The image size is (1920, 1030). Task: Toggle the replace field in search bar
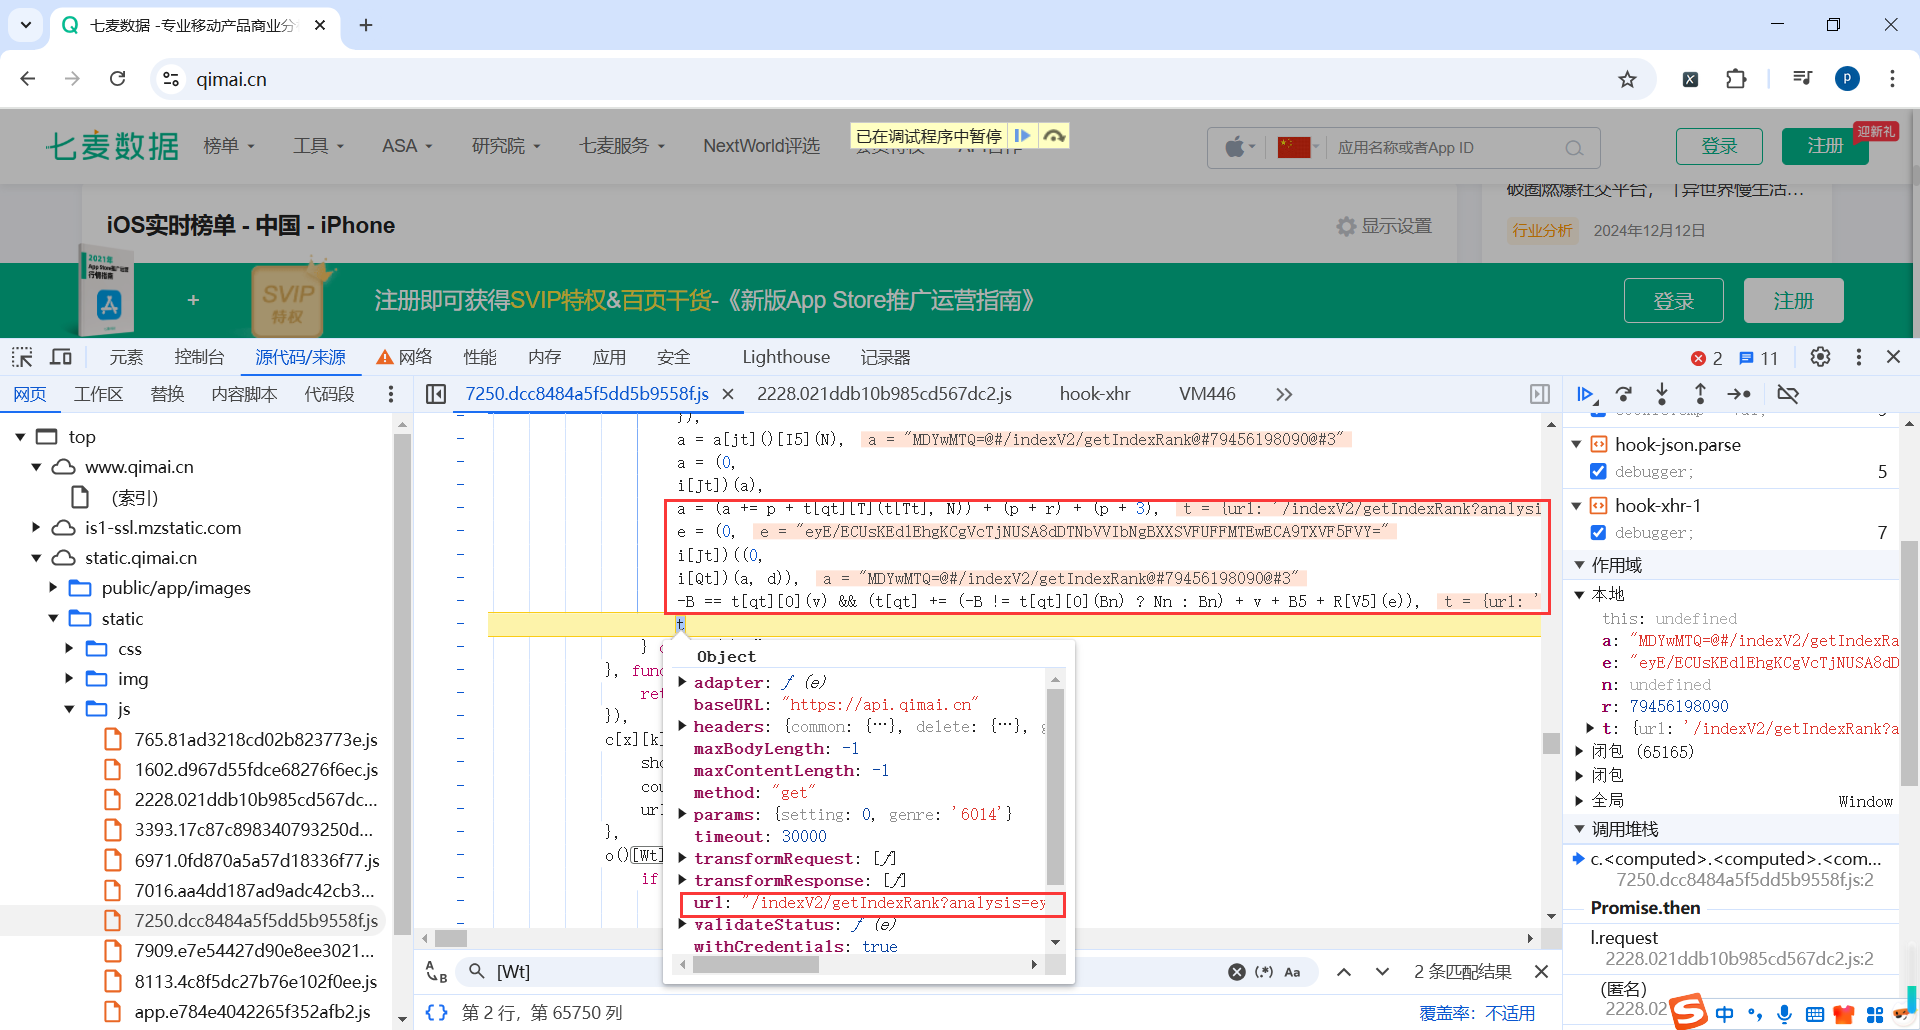[x=436, y=972]
